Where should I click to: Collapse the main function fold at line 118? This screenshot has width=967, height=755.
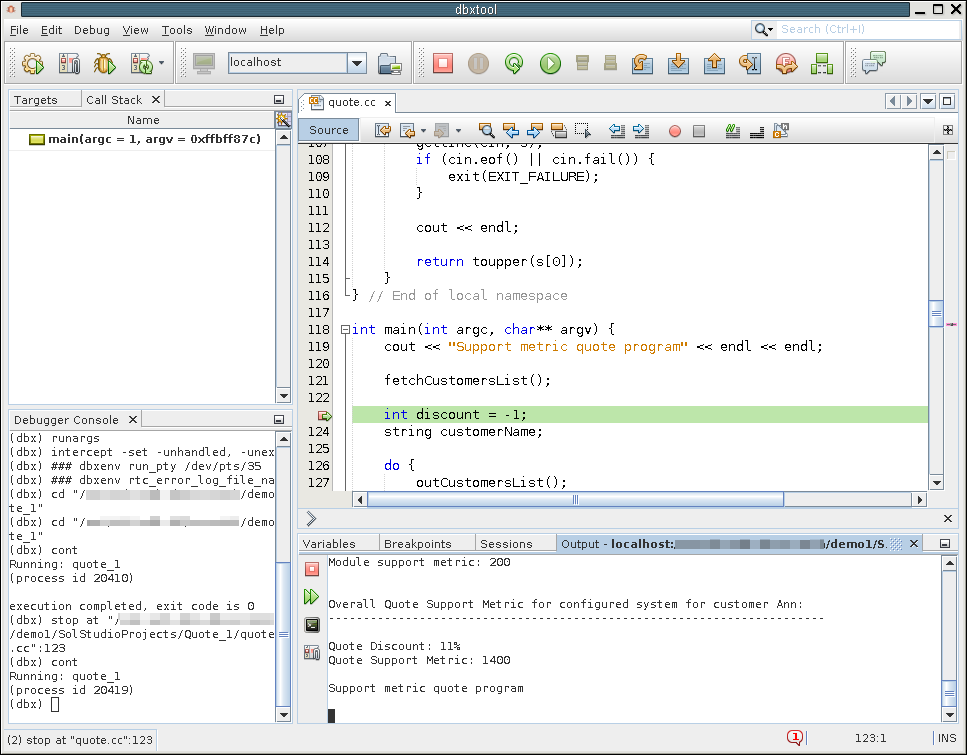(x=345, y=330)
